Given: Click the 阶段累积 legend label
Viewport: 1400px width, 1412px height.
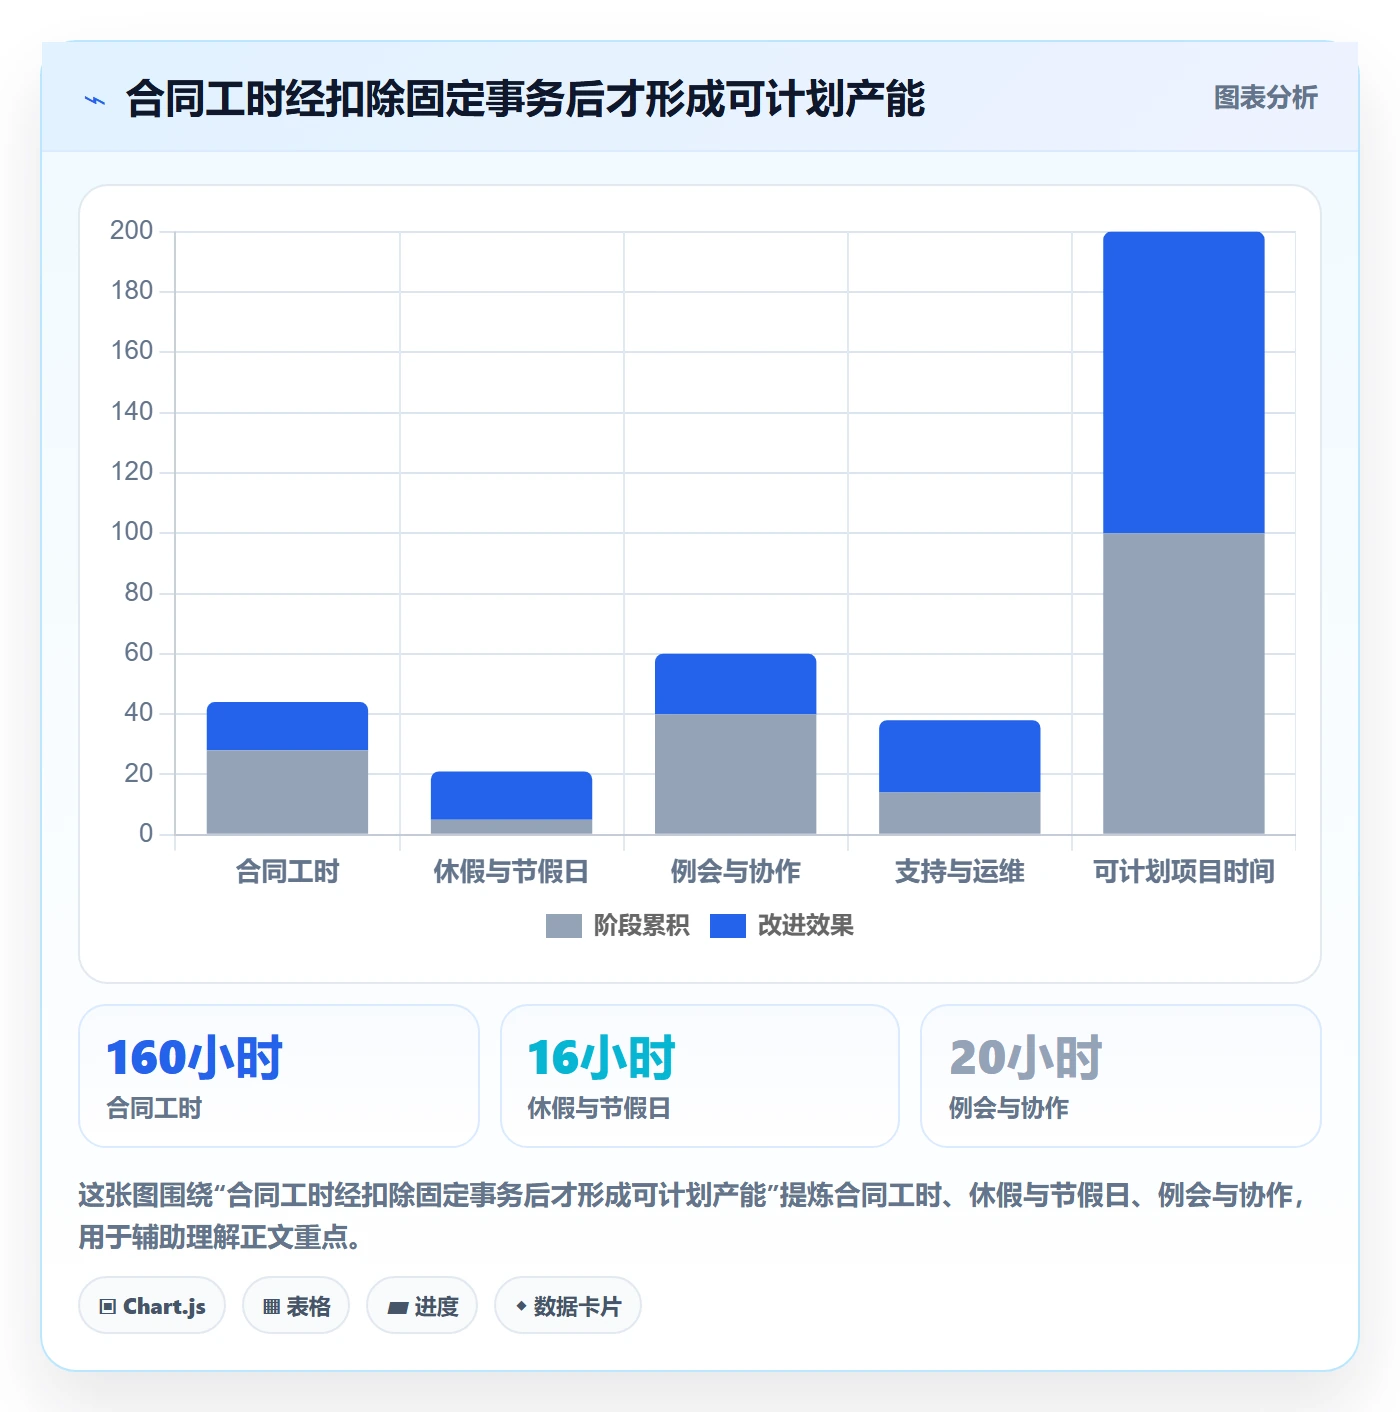Looking at the screenshot, I should click(641, 926).
